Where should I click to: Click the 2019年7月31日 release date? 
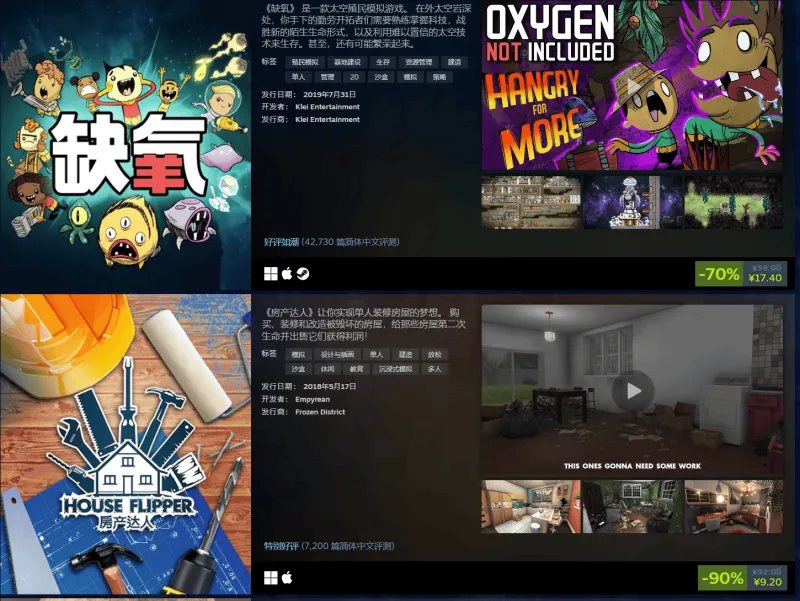pyautogui.click(x=329, y=94)
